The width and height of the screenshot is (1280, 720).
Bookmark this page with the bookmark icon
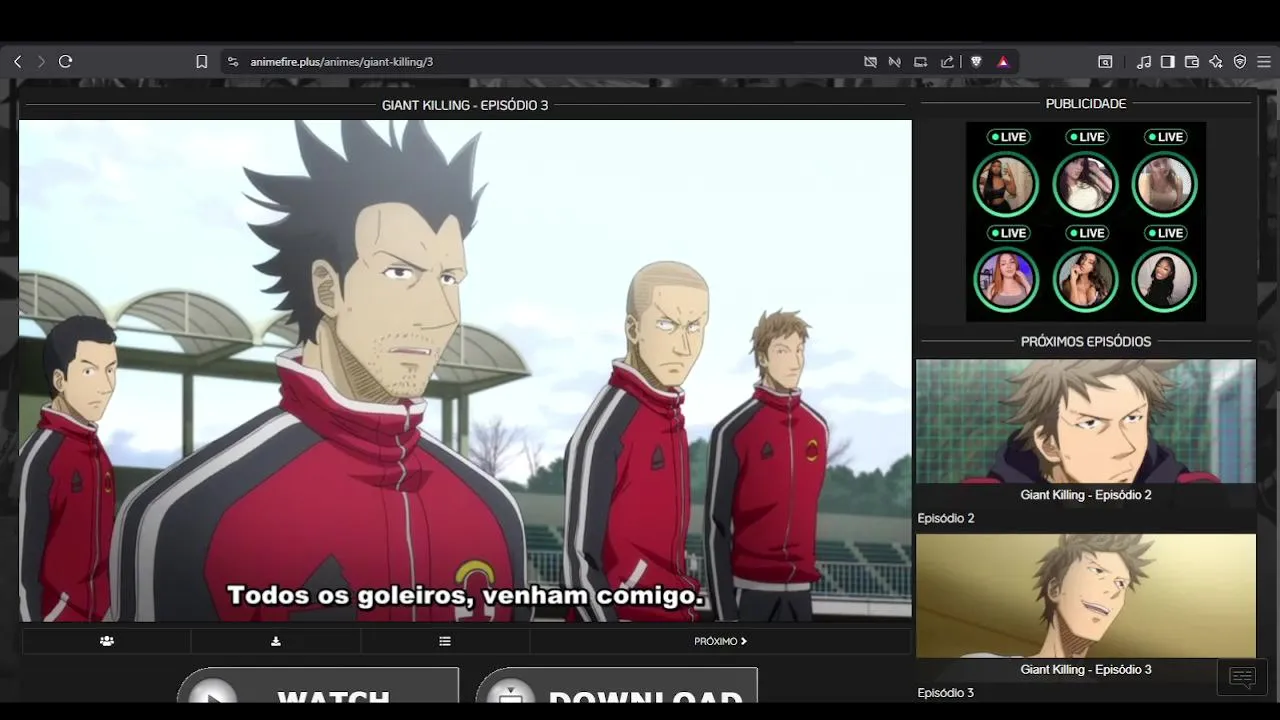click(201, 62)
